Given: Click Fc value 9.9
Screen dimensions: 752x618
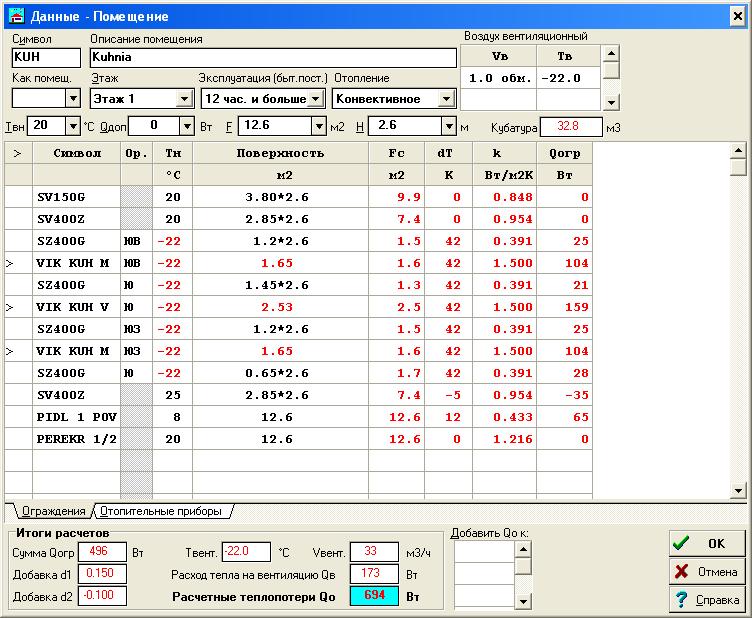Looking at the screenshot, I should [x=397, y=197].
